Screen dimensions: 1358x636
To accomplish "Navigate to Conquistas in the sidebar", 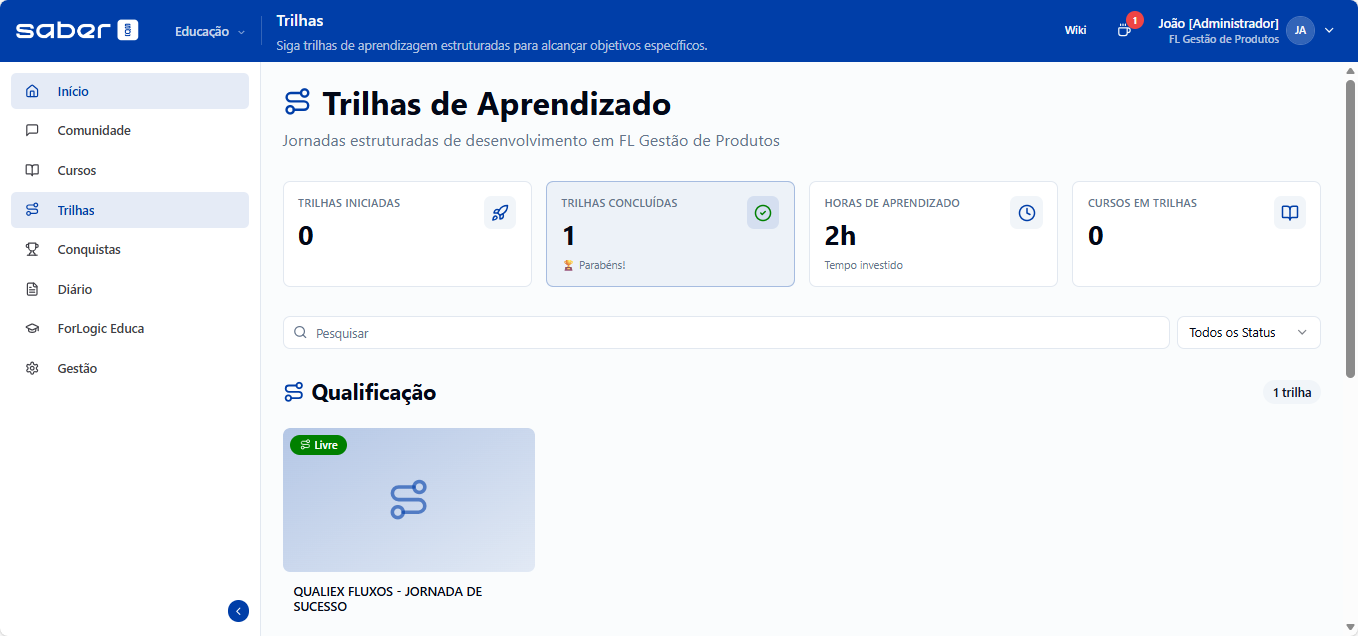I will (x=89, y=250).
